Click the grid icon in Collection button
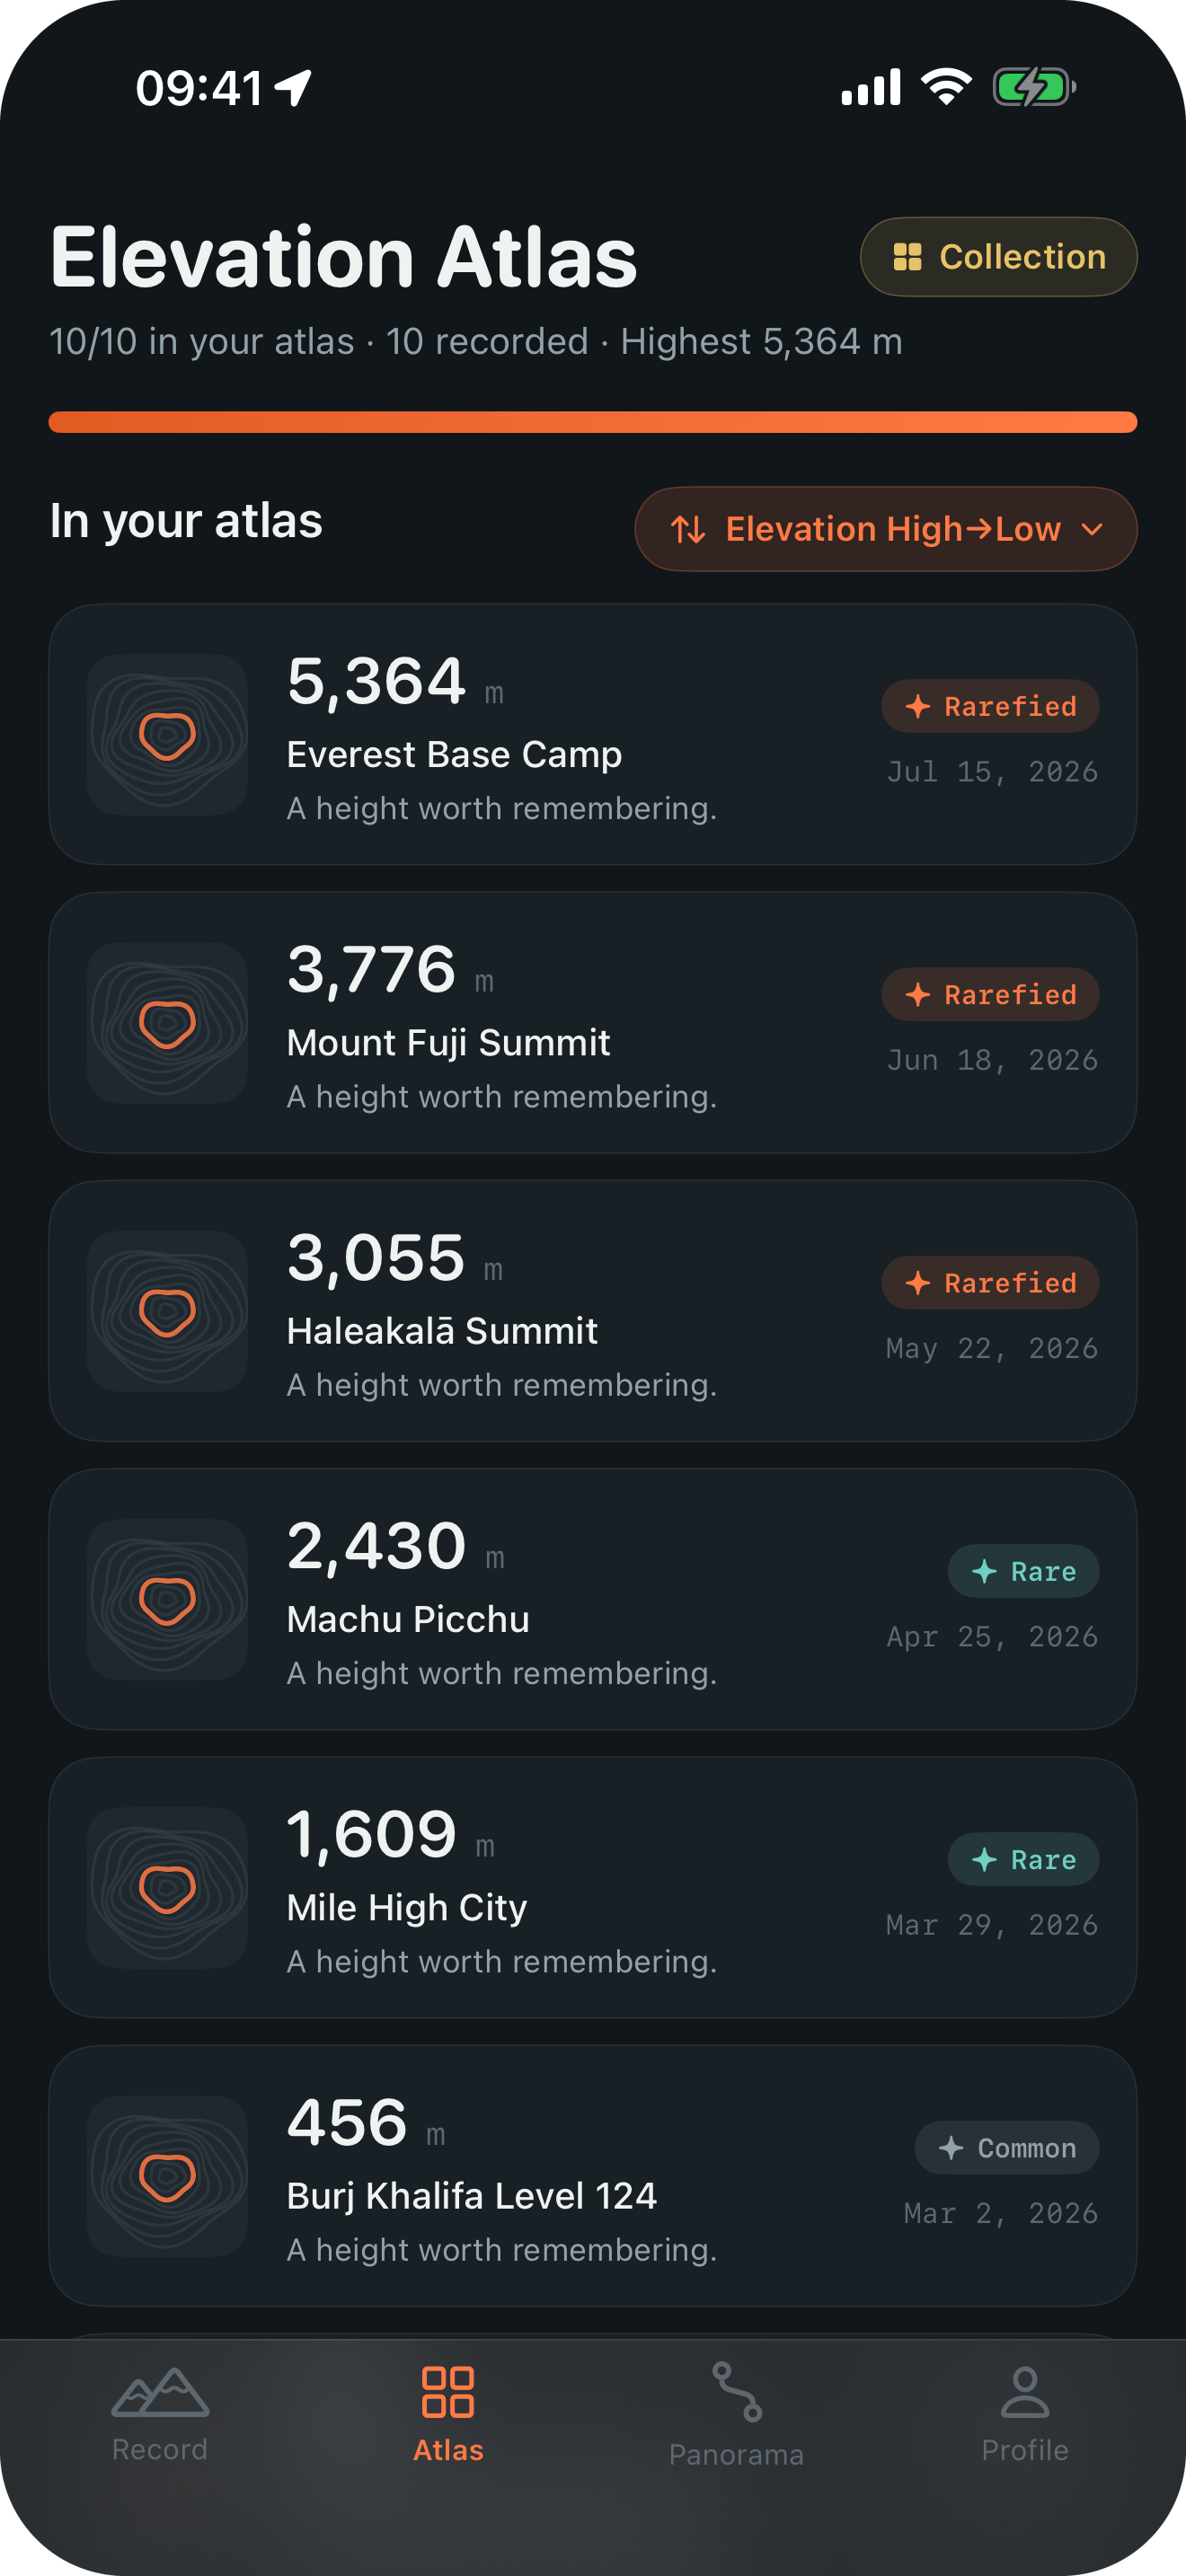The height and width of the screenshot is (2576, 1186). [907, 257]
